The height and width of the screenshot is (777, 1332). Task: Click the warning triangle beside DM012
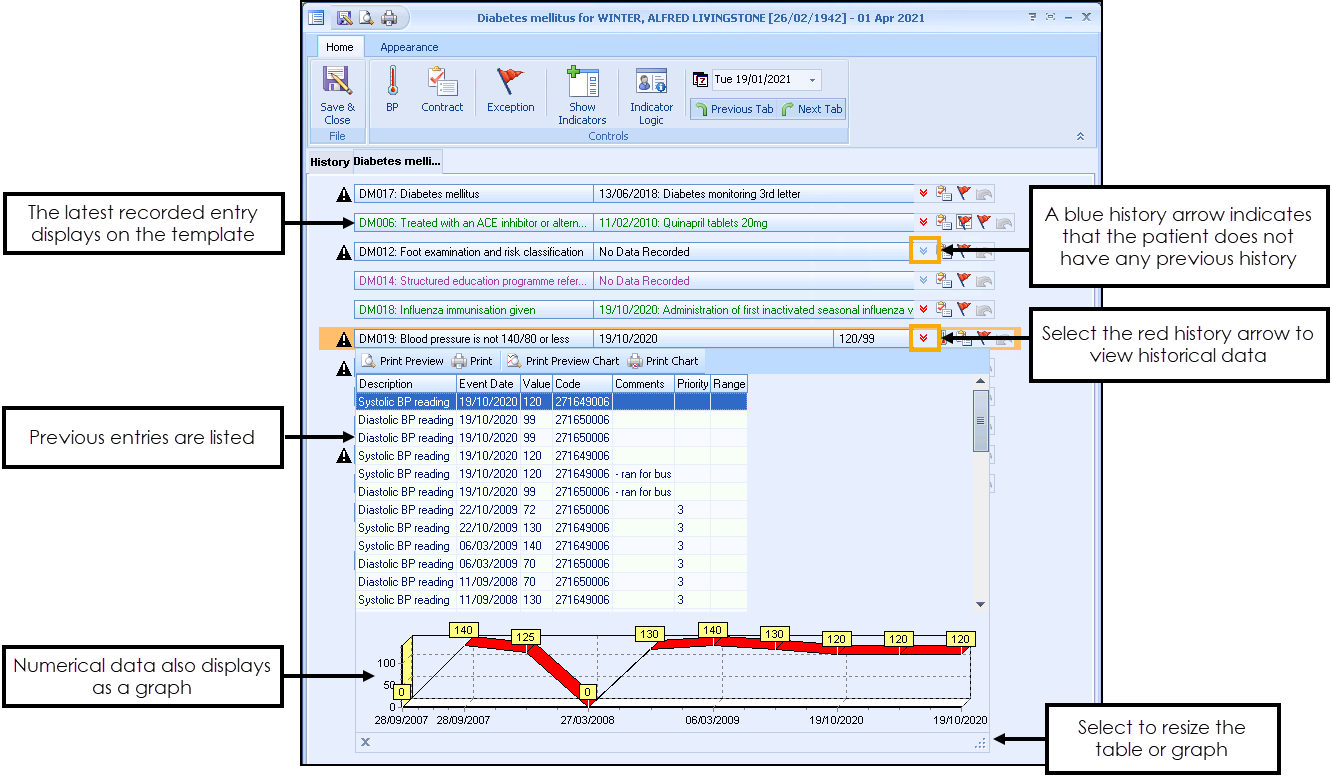[x=344, y=252]
